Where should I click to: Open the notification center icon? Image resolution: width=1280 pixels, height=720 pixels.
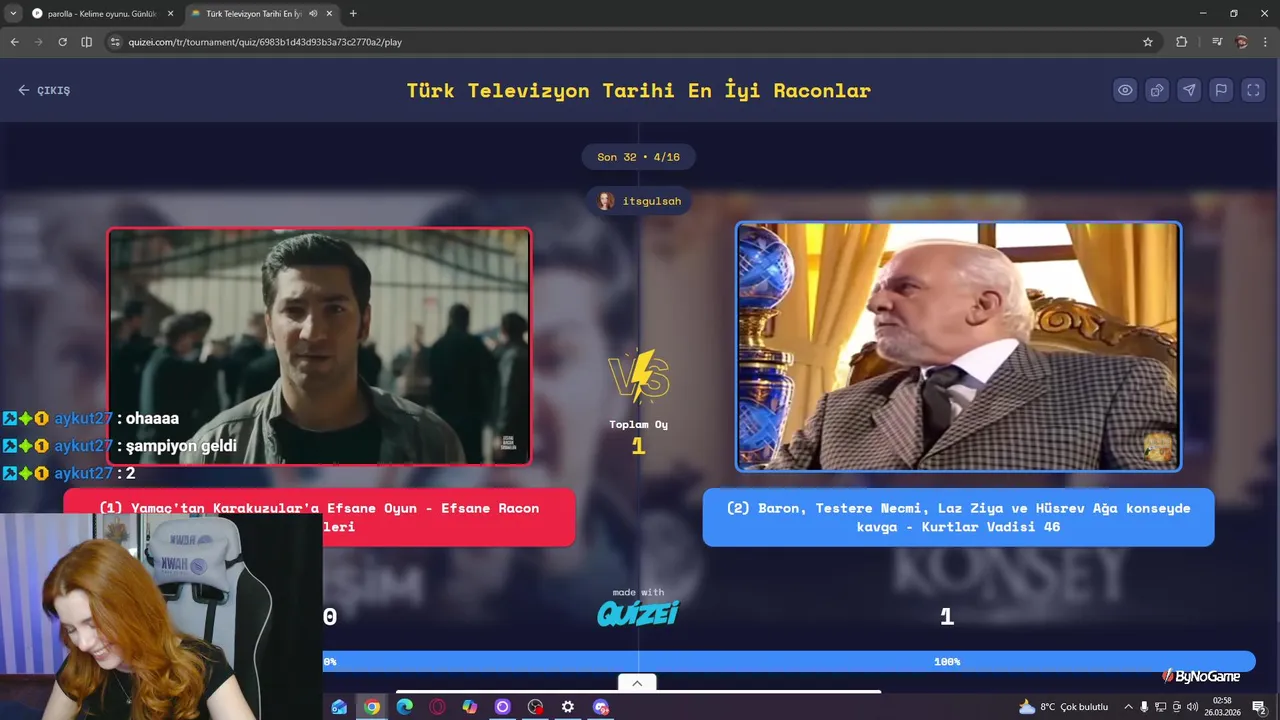1260,707
